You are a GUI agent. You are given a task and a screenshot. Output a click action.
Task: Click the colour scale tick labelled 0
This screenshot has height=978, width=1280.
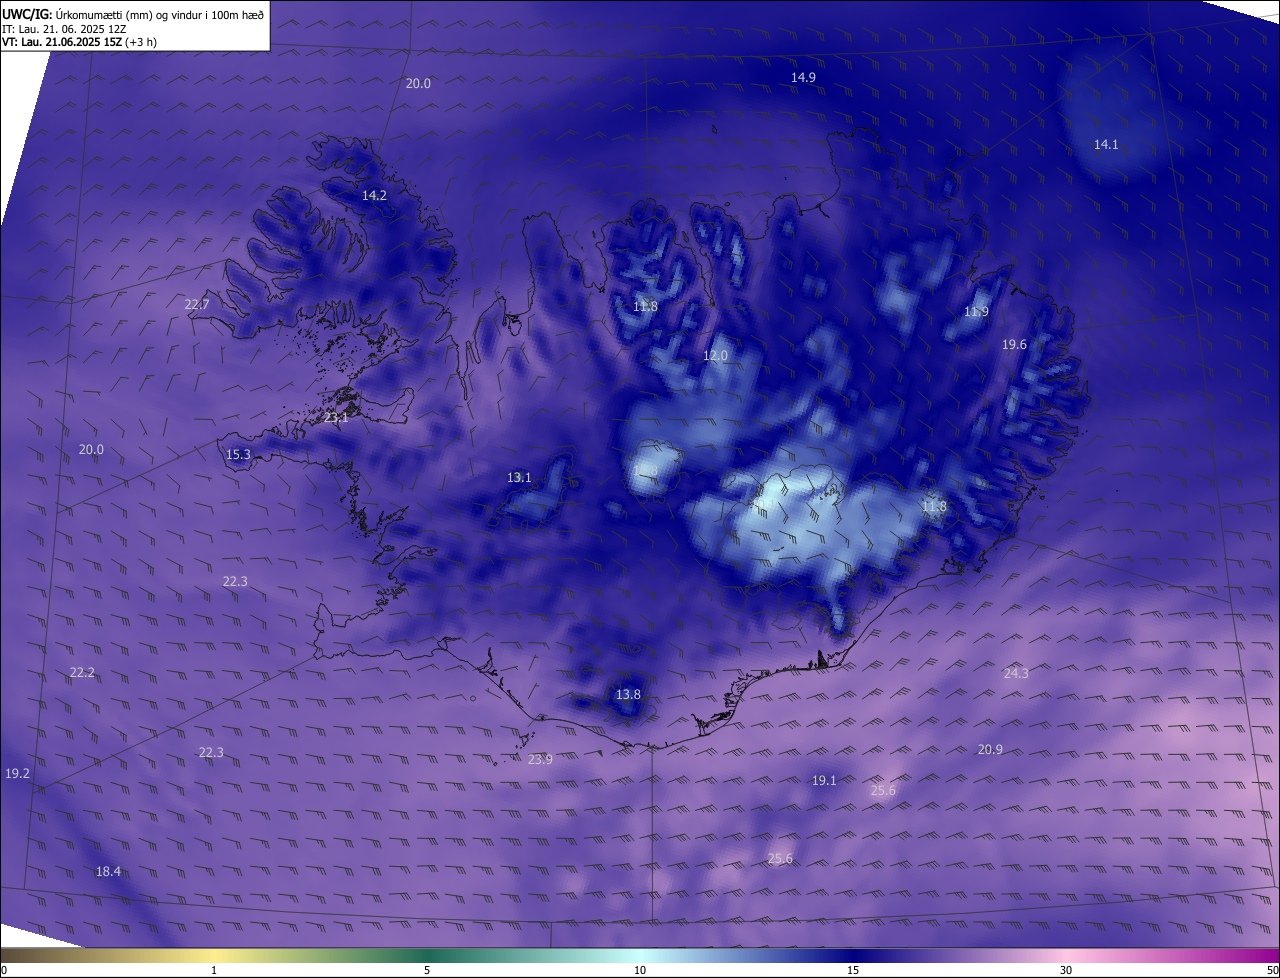click(3, 970)
